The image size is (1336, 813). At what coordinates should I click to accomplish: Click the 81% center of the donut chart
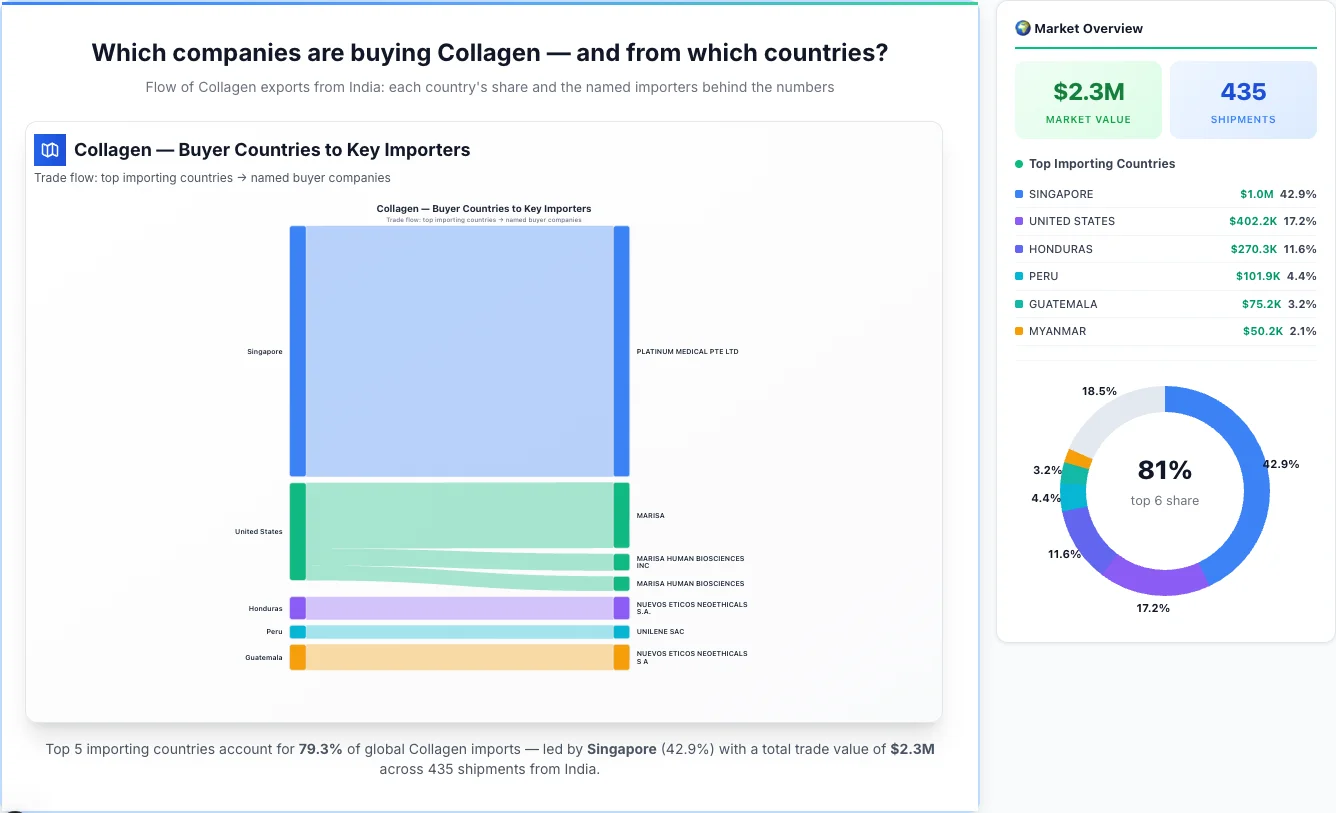coord(1164,469)
